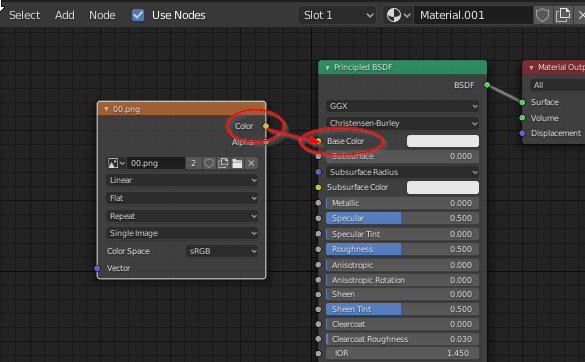Screen dimensions: 585x362
Task: Click the Anisotropic value field
Action: [402, 265]
